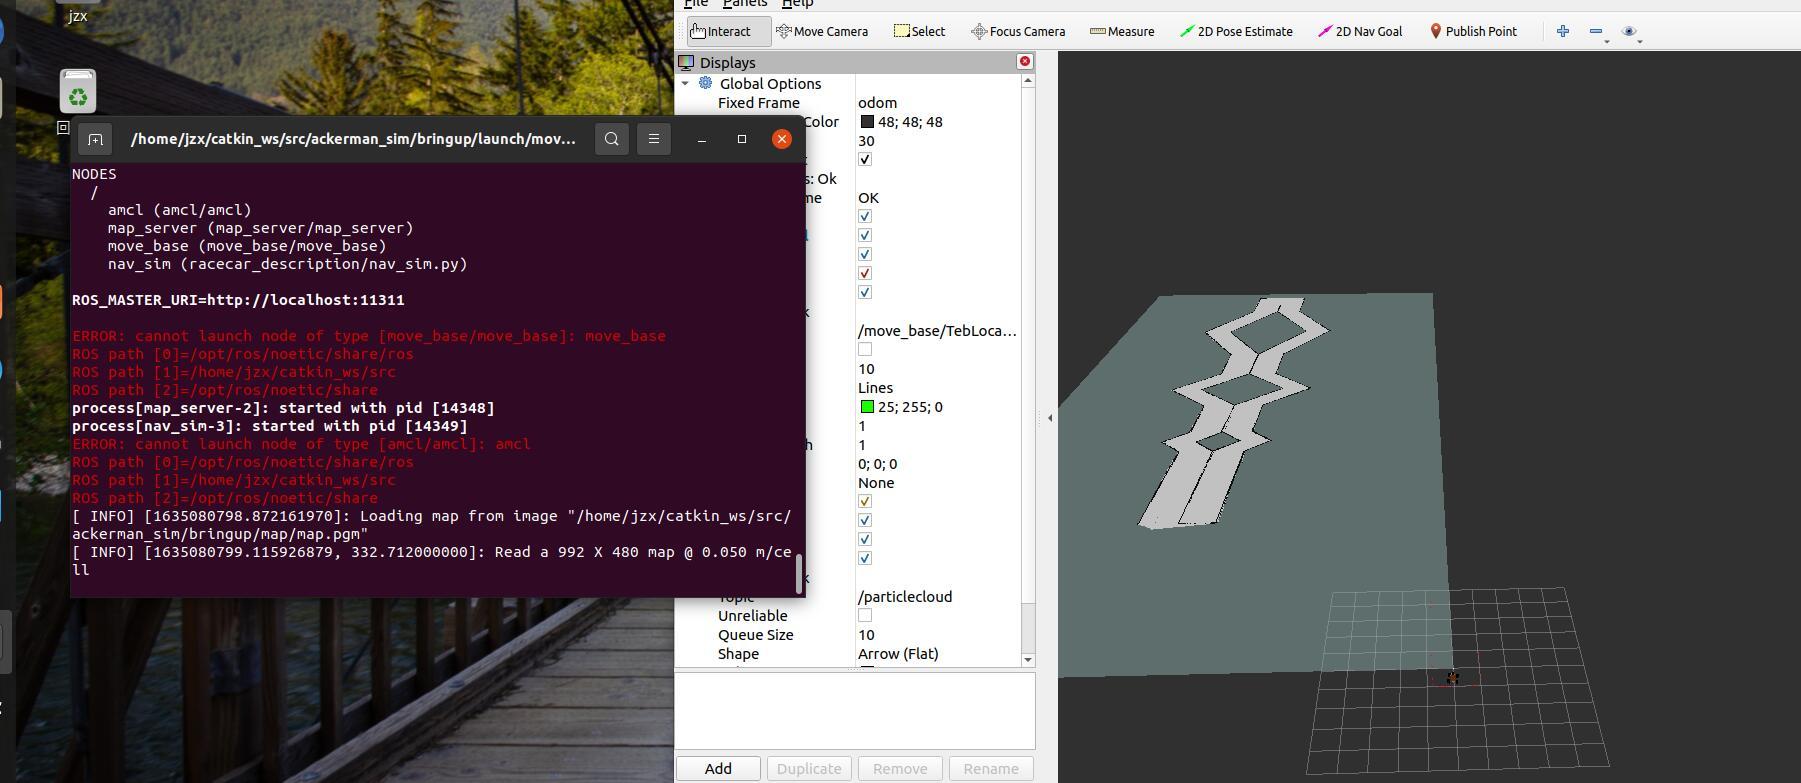Click the robot model in the 3D view
1801x783 pixels.
click(x=1452, y=678)
